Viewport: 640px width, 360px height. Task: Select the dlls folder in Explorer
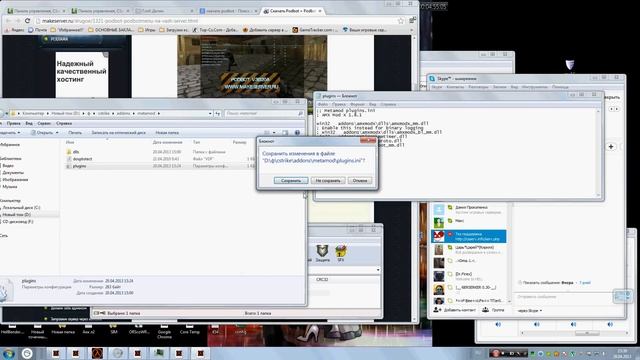point(76,152)
